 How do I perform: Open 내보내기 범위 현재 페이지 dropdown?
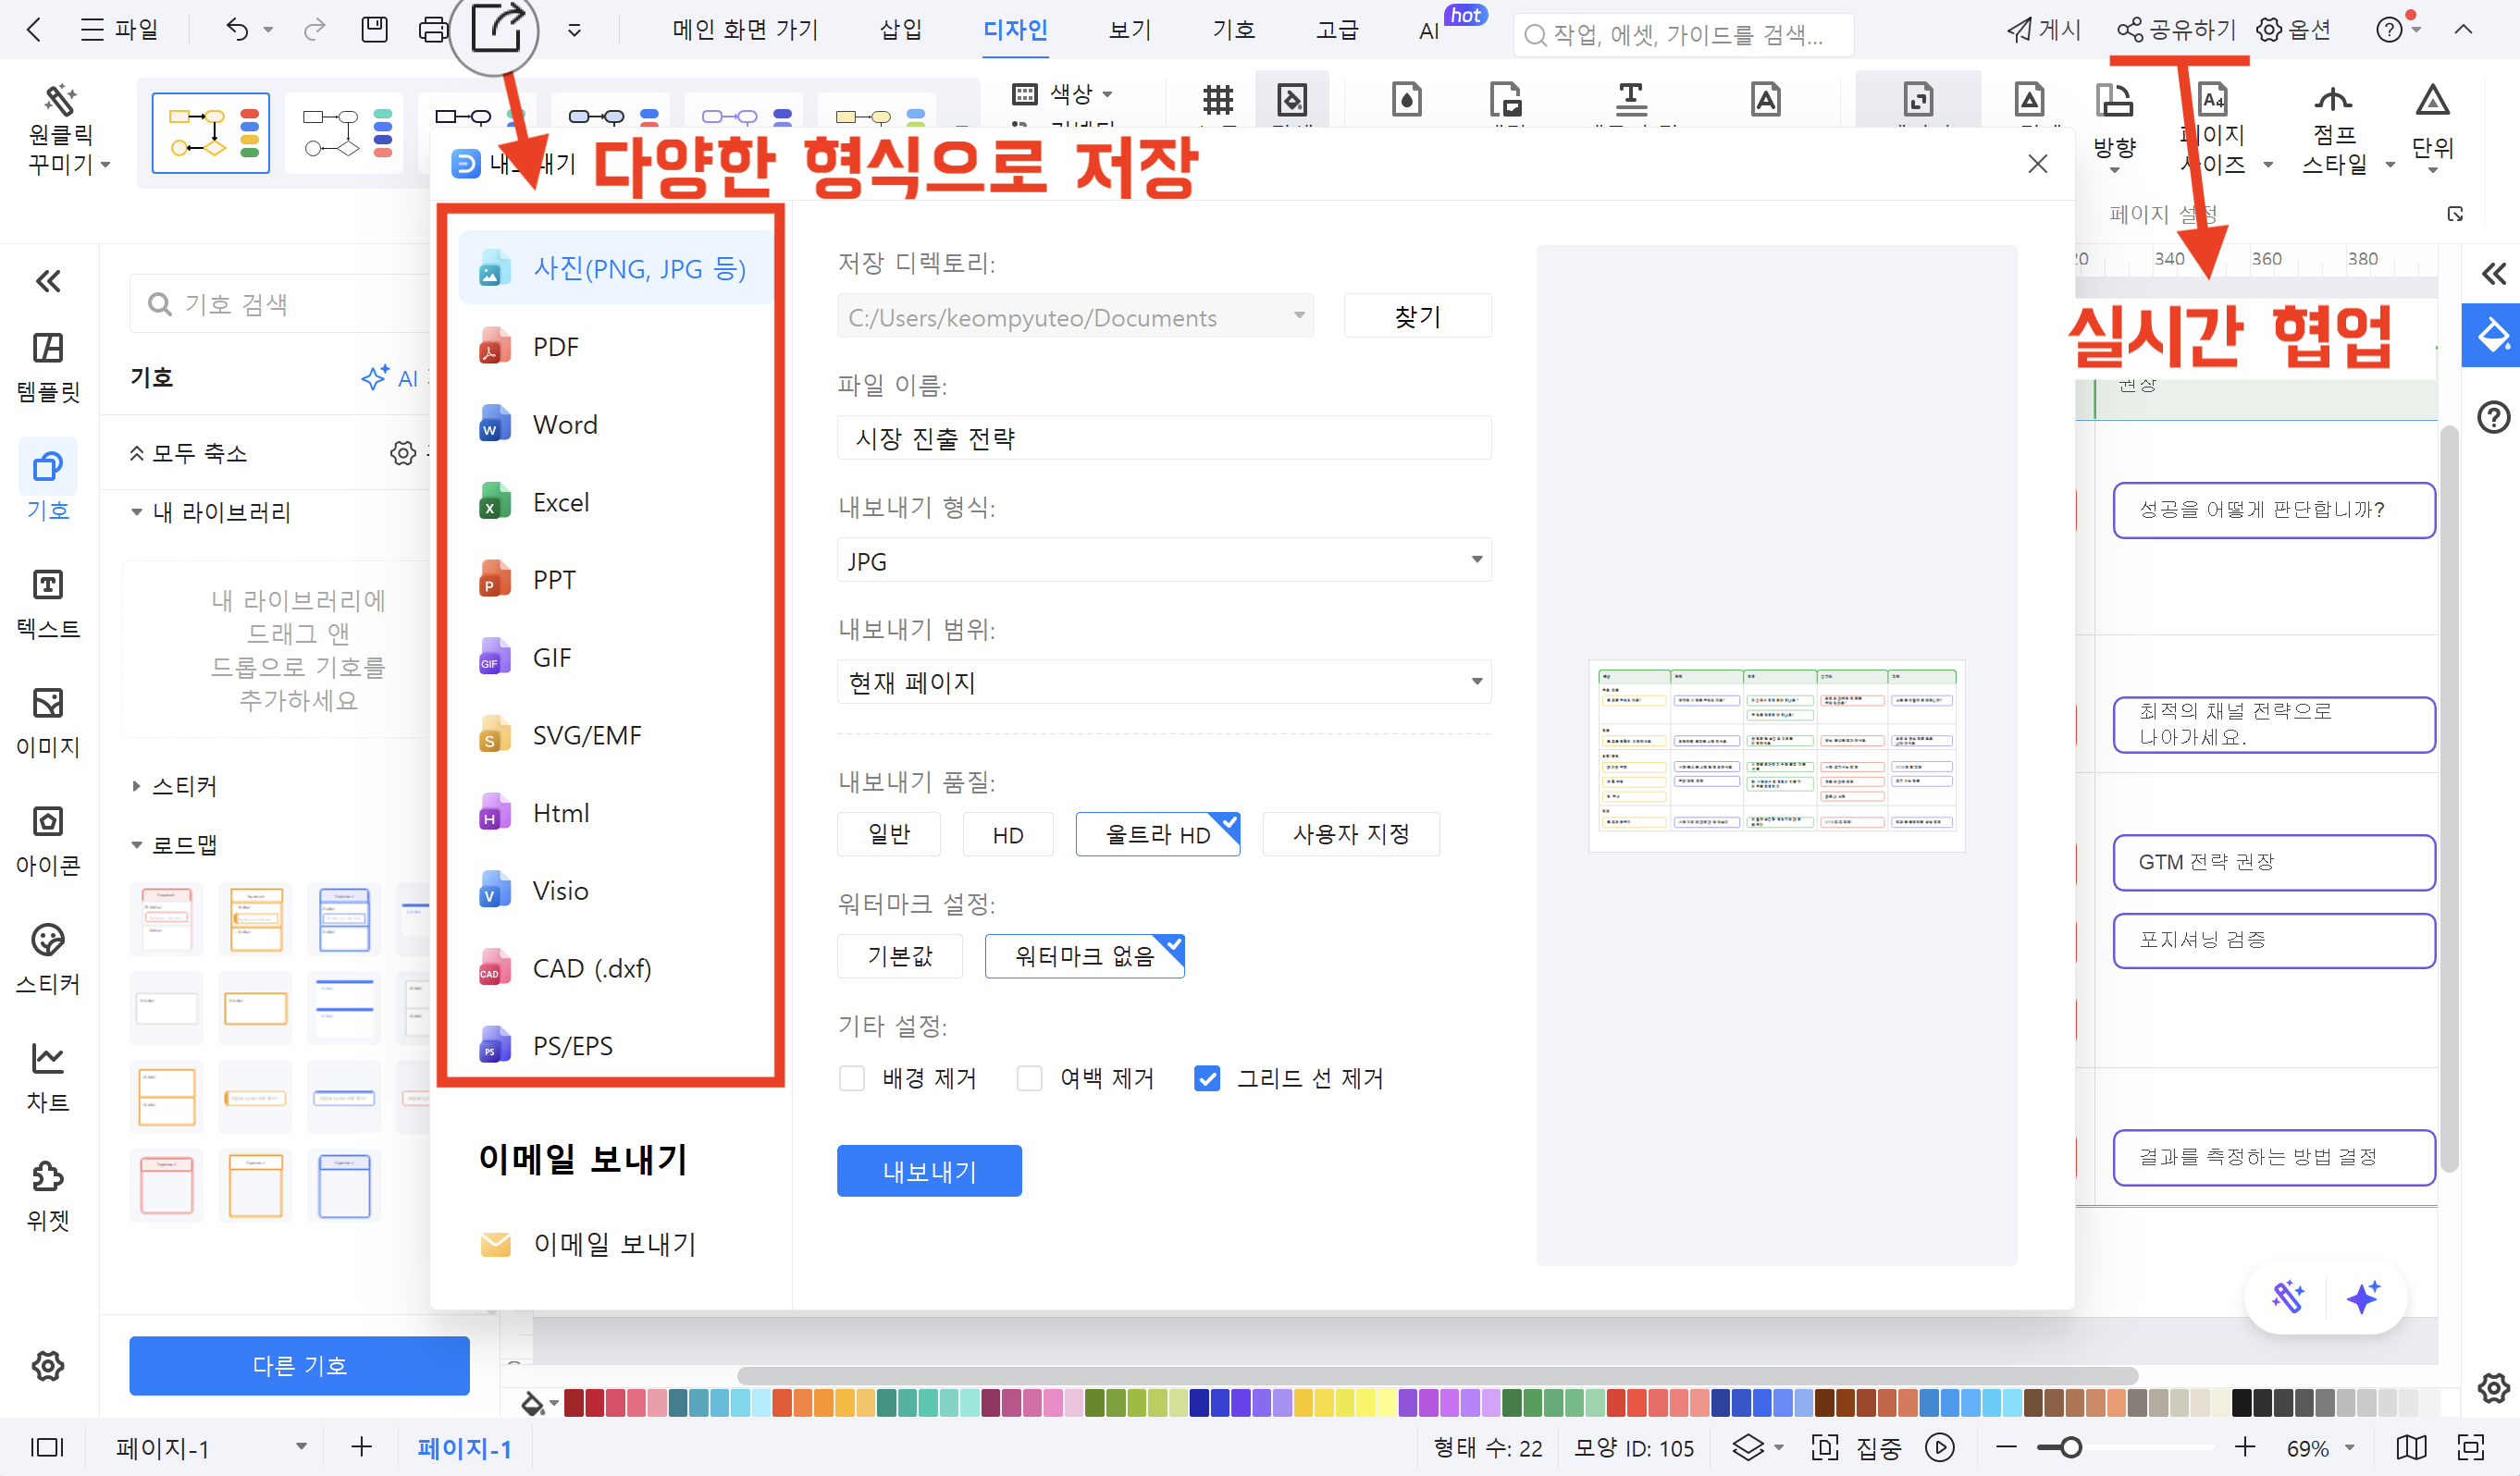[x=1163, y=682]
